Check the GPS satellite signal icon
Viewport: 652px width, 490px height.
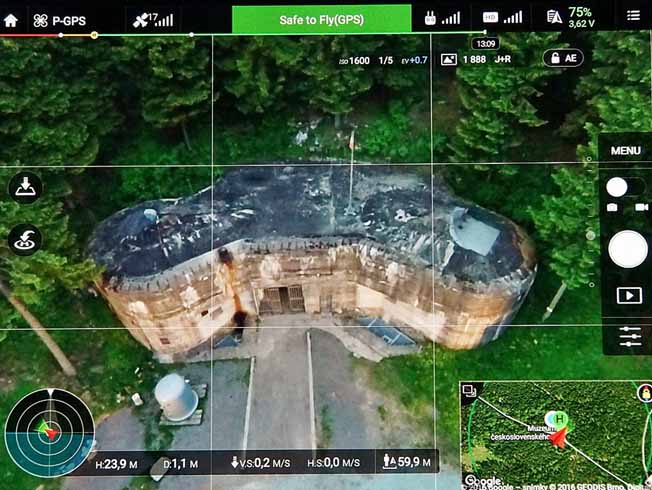click(x=153, y=20)
